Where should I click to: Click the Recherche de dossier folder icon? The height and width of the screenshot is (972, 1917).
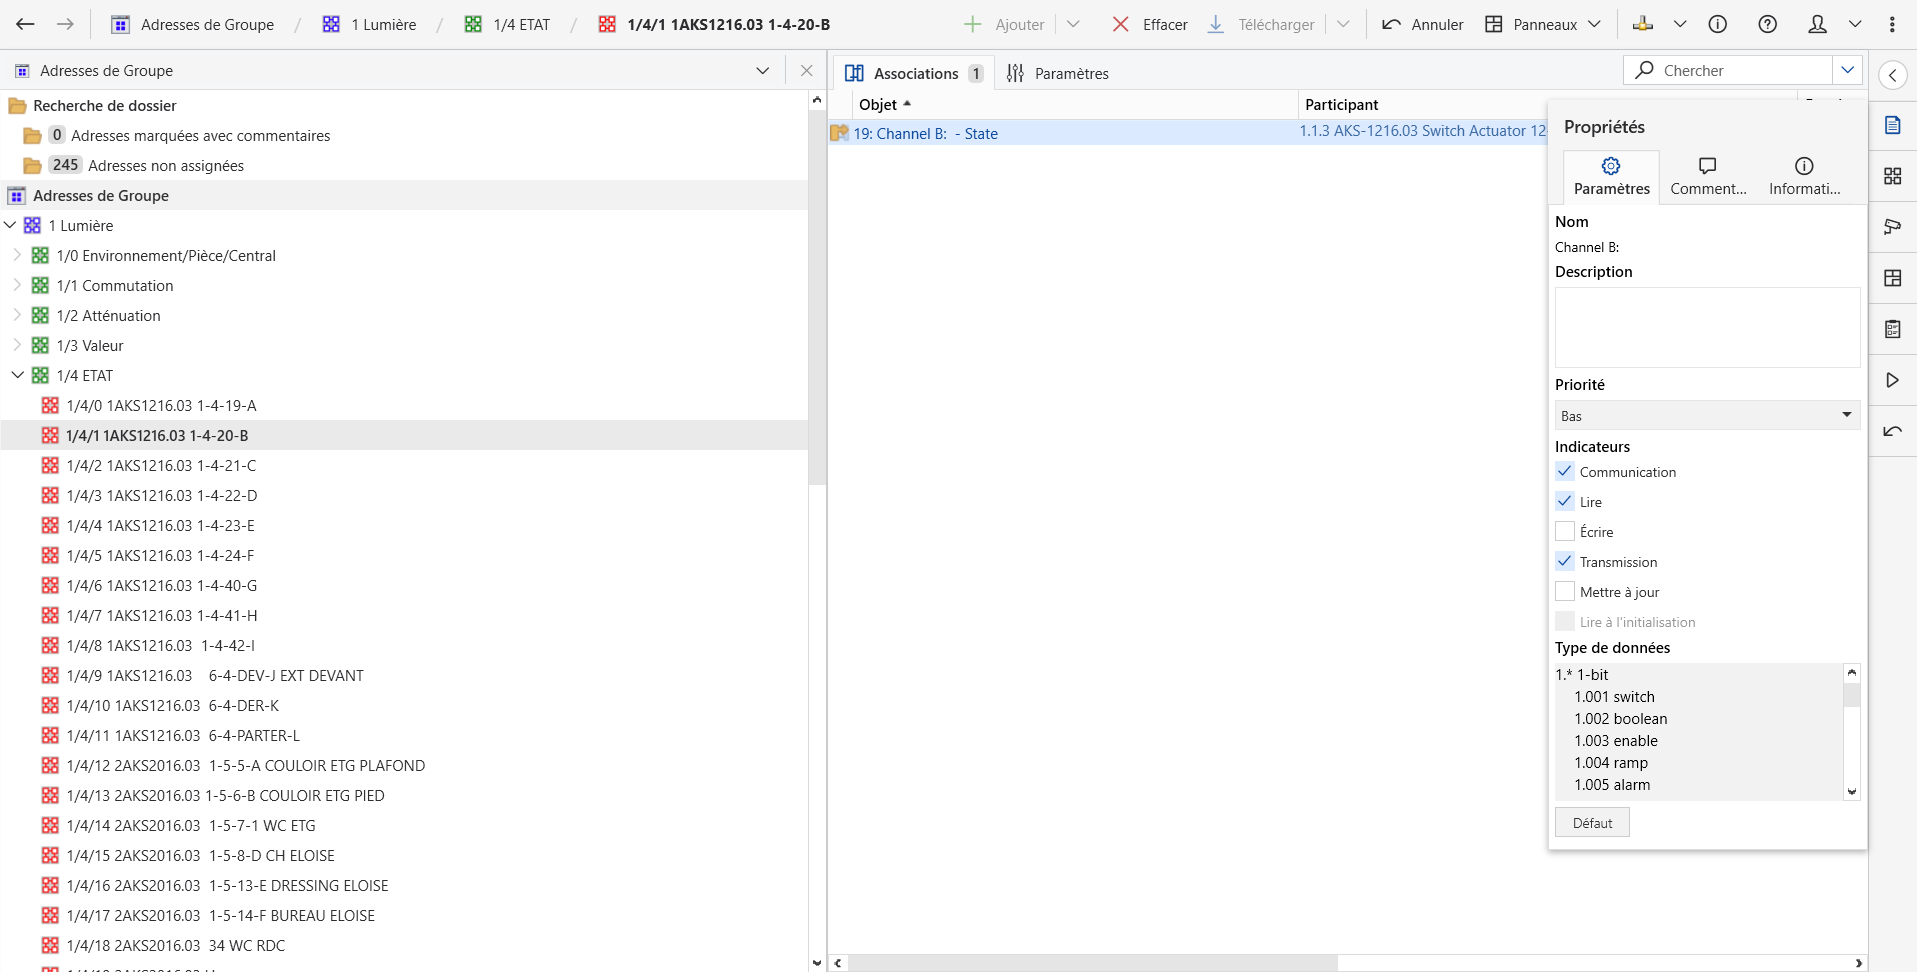click(17, 105)
